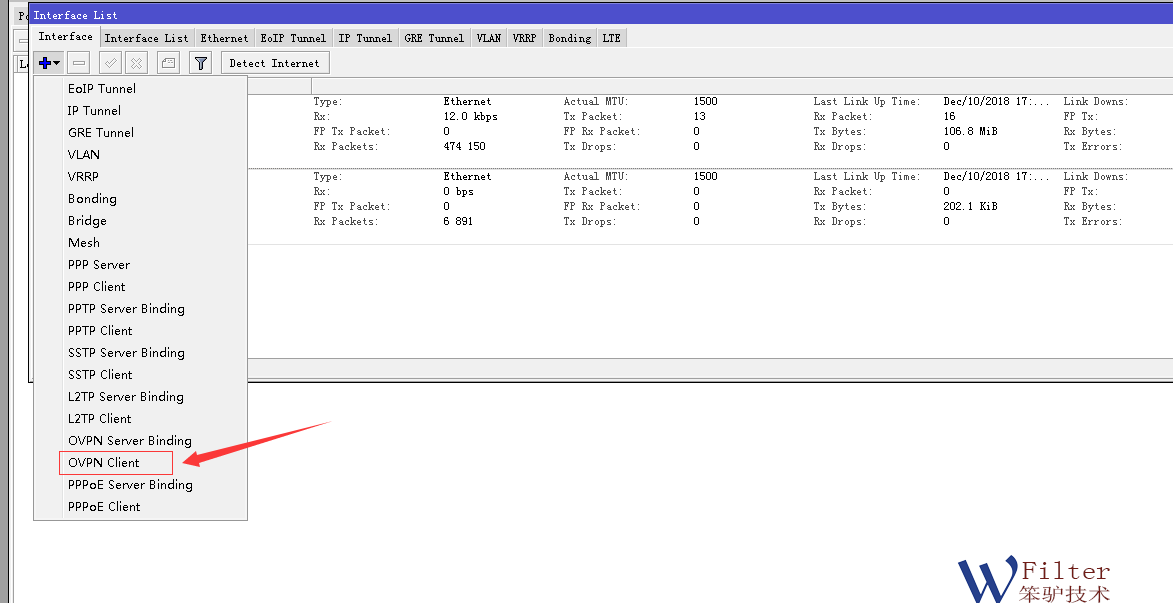
Task: Open the funnel Filter icon
Action: [201, 63]
